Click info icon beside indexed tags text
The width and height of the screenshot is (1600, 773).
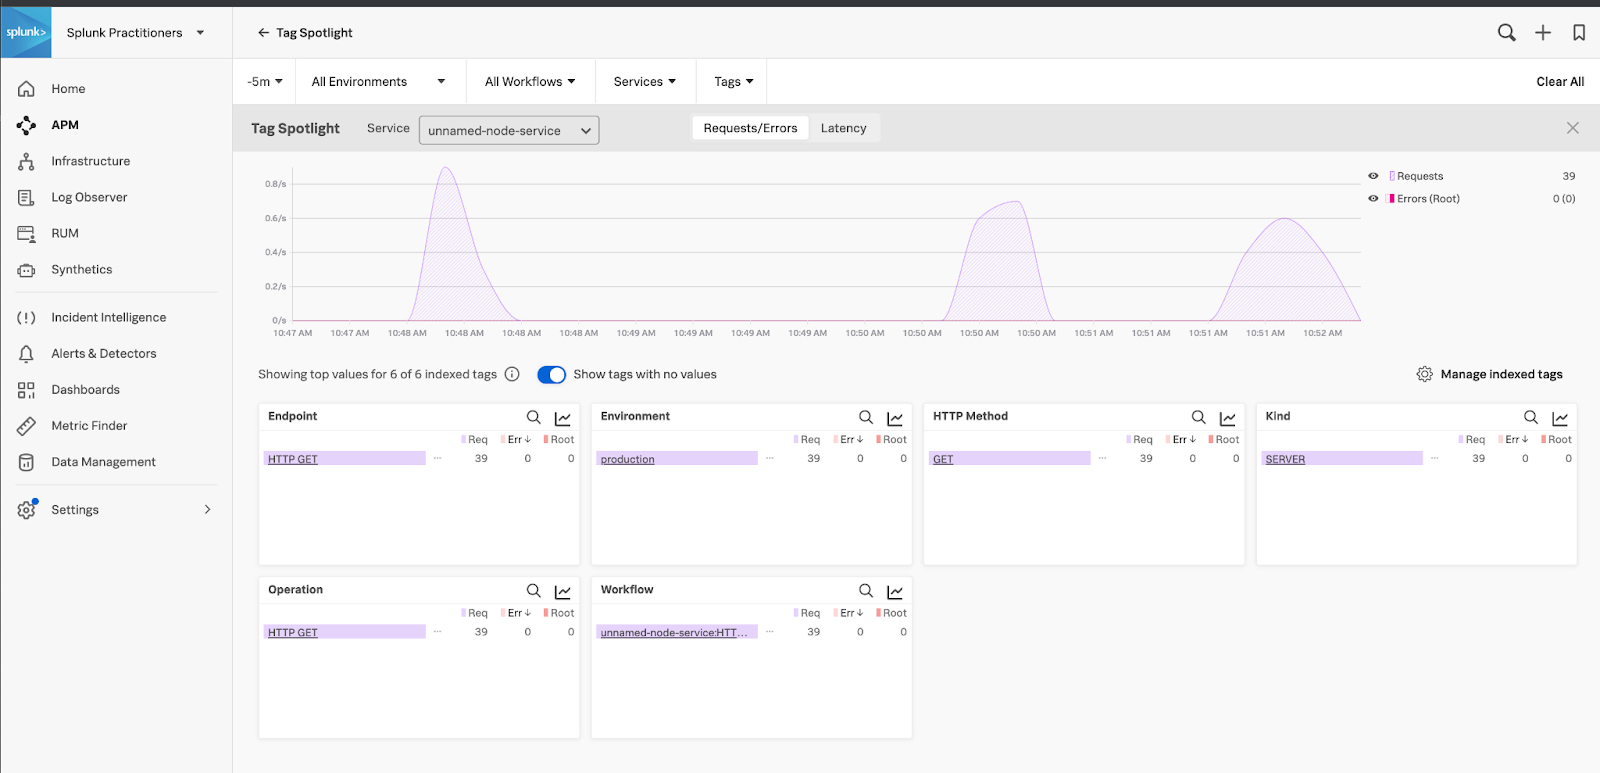point(512,374)
